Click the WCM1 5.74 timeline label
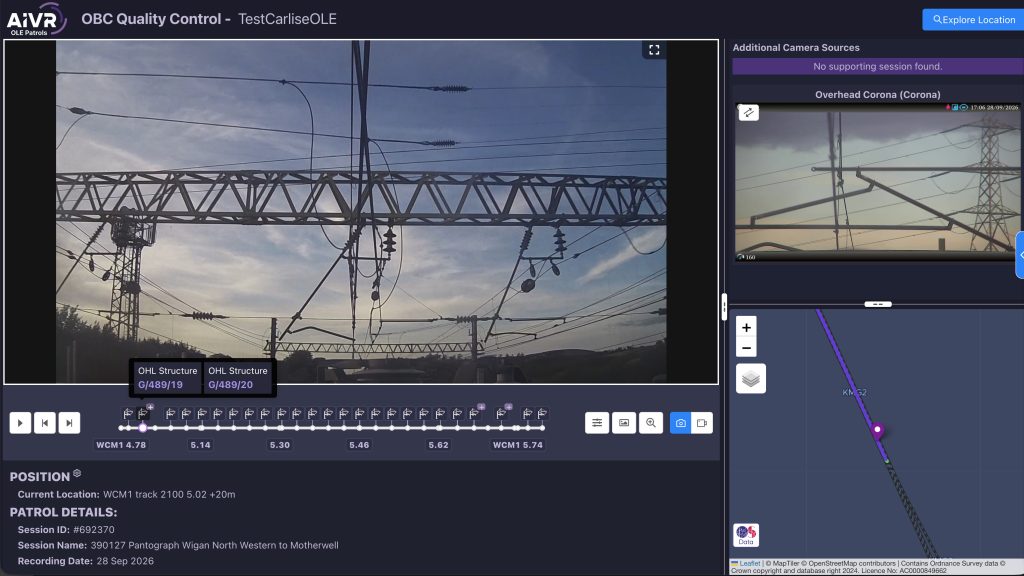The width and height of the screenshot is (1024, 576). (x=518, y=445)
